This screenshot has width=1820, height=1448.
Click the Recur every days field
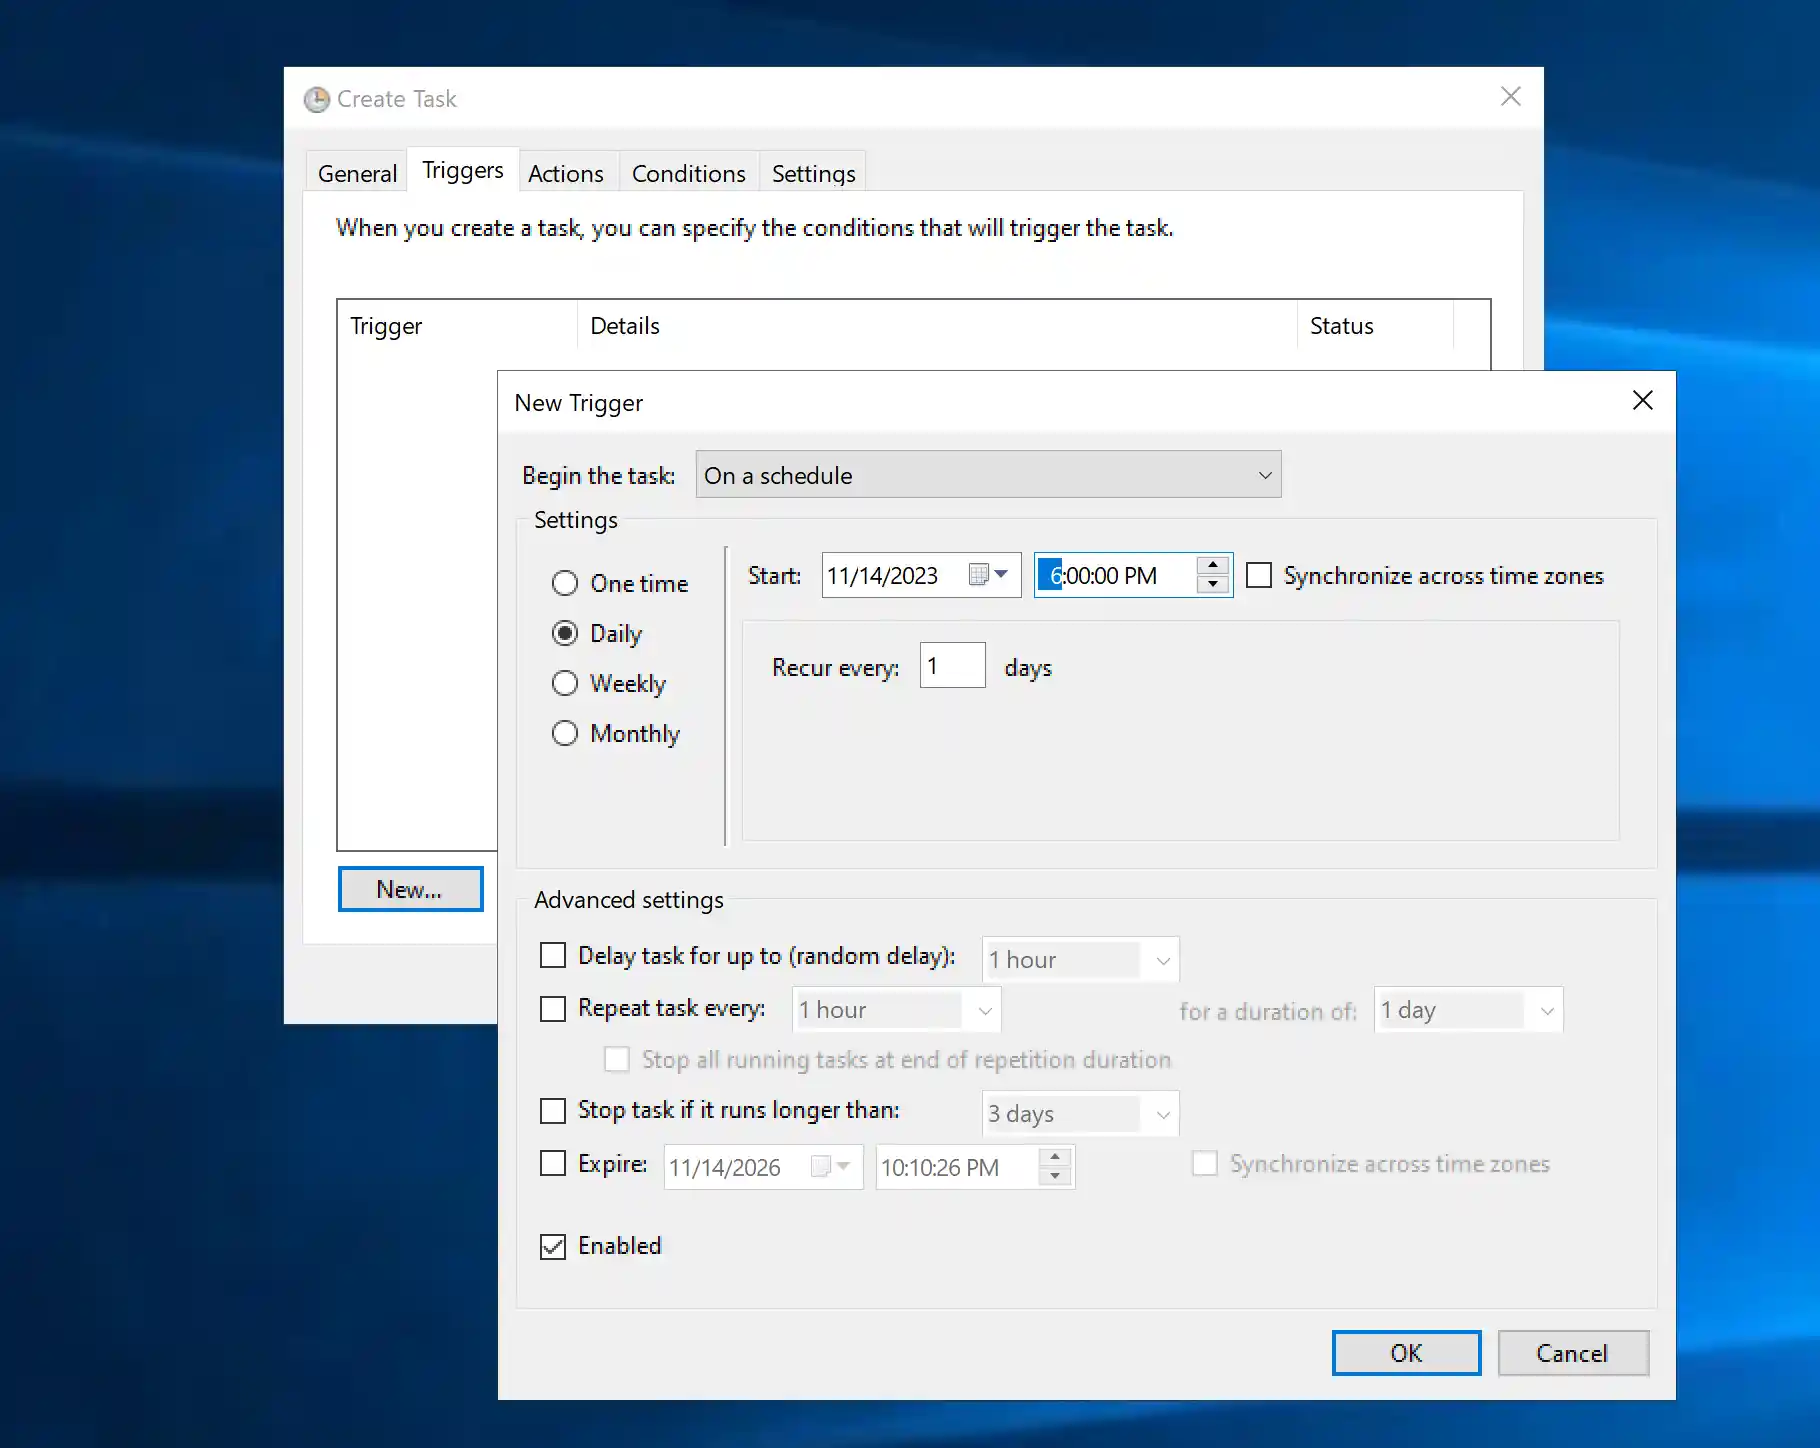951,666
